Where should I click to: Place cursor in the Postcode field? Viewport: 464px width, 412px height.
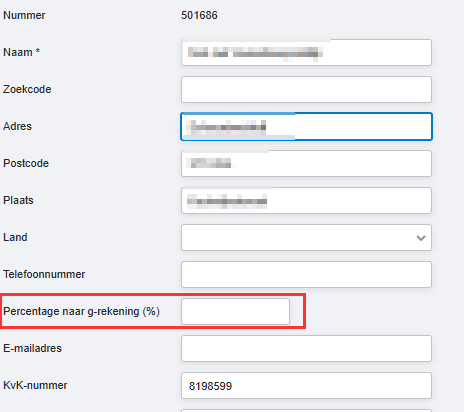point(306,163)
